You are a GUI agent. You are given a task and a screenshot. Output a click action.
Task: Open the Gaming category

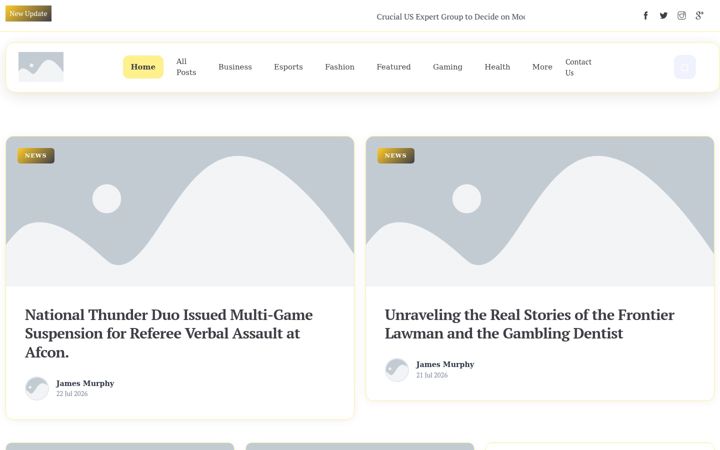pos(448,67)
